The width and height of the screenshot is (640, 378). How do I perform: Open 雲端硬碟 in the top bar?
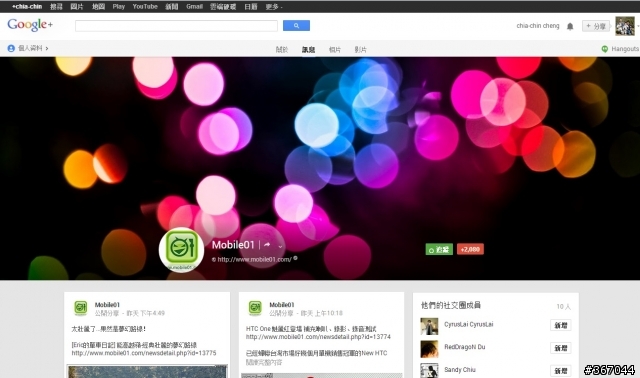click(223, 7)
